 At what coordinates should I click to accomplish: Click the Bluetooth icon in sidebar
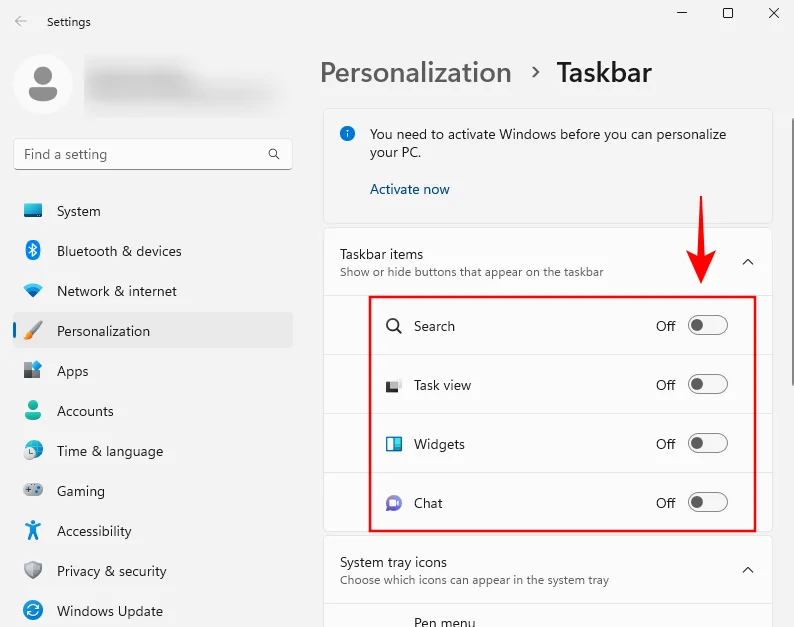tap(33, 250)
